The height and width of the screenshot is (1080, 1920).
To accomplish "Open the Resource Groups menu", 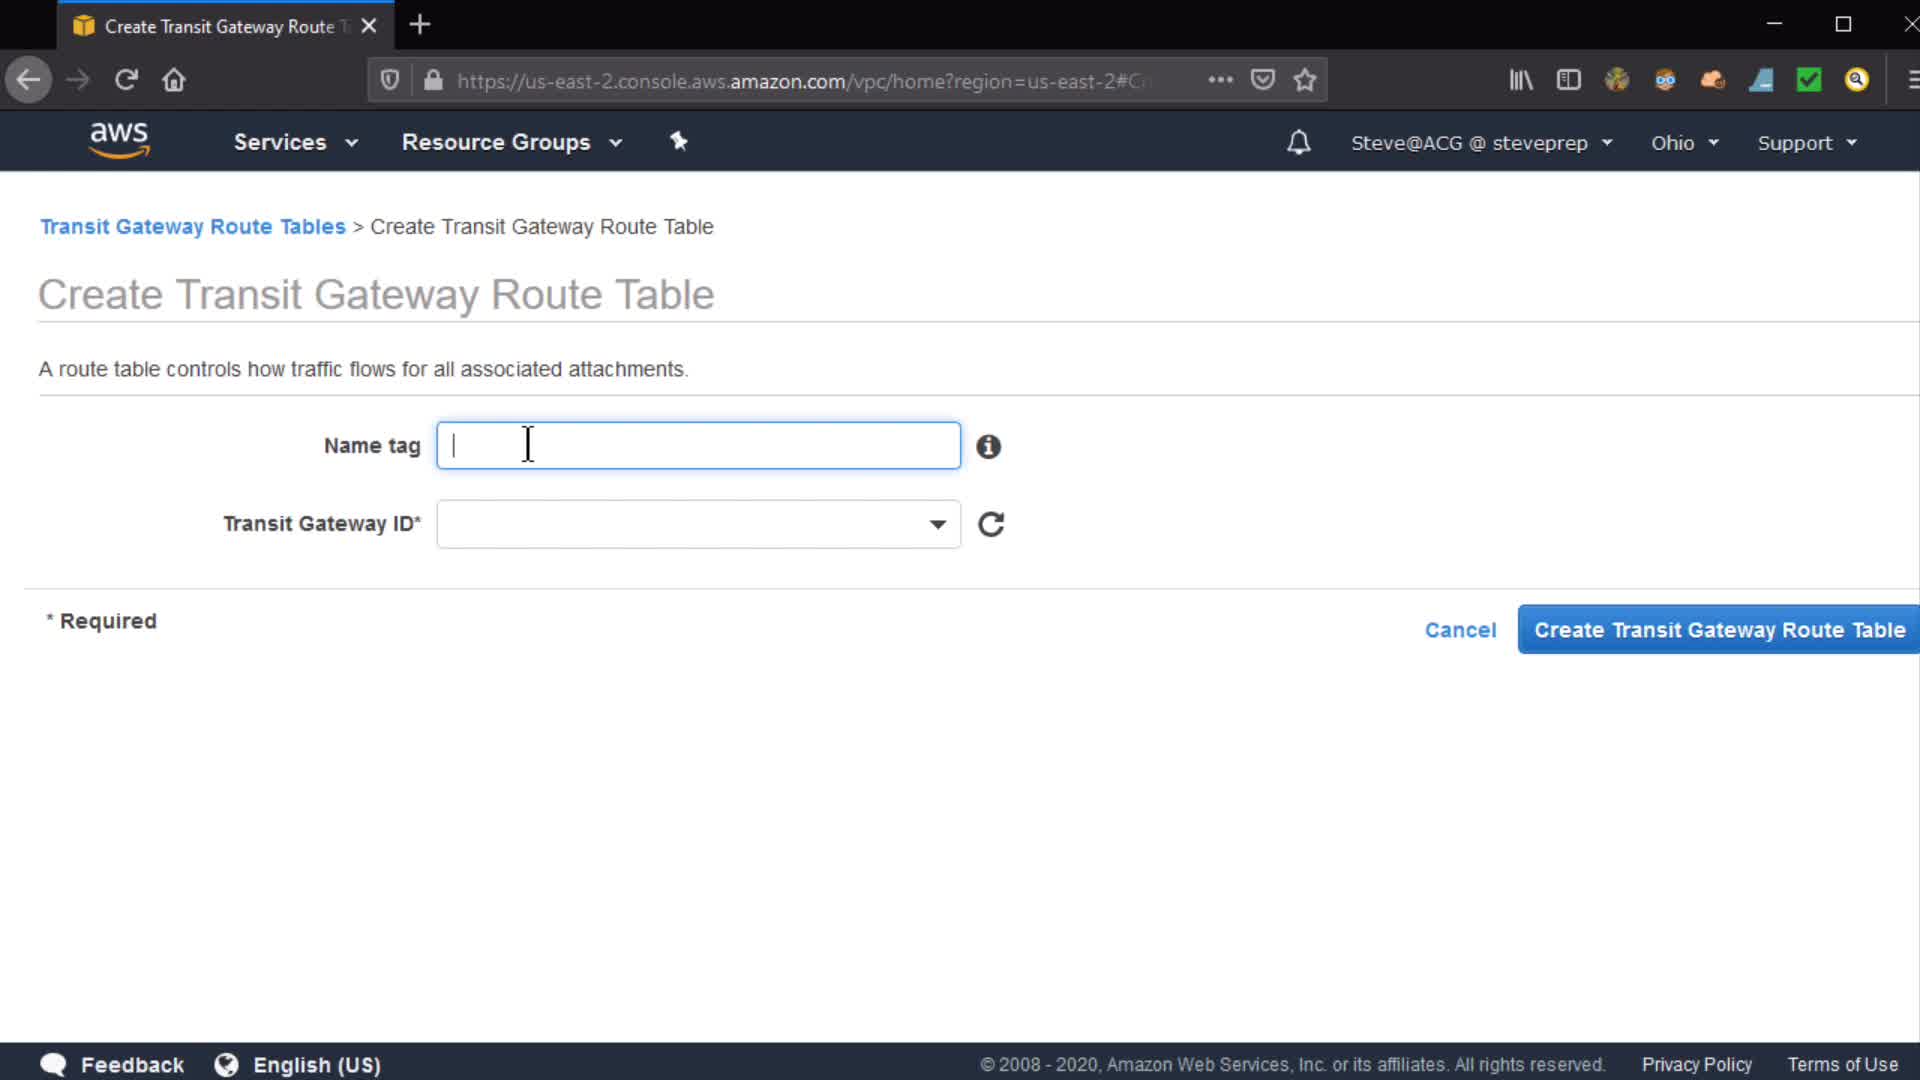I will (512, 142).
